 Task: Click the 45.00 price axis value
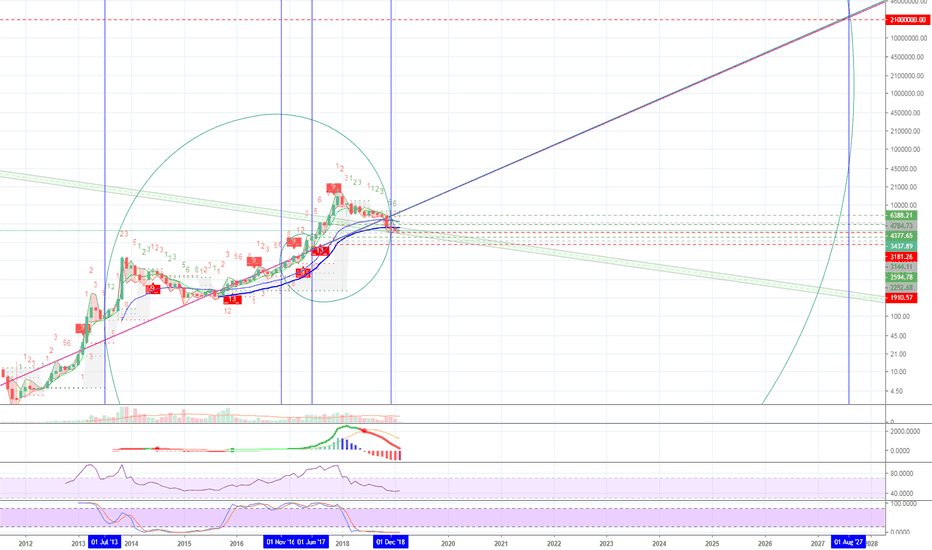tap(899, 336)
